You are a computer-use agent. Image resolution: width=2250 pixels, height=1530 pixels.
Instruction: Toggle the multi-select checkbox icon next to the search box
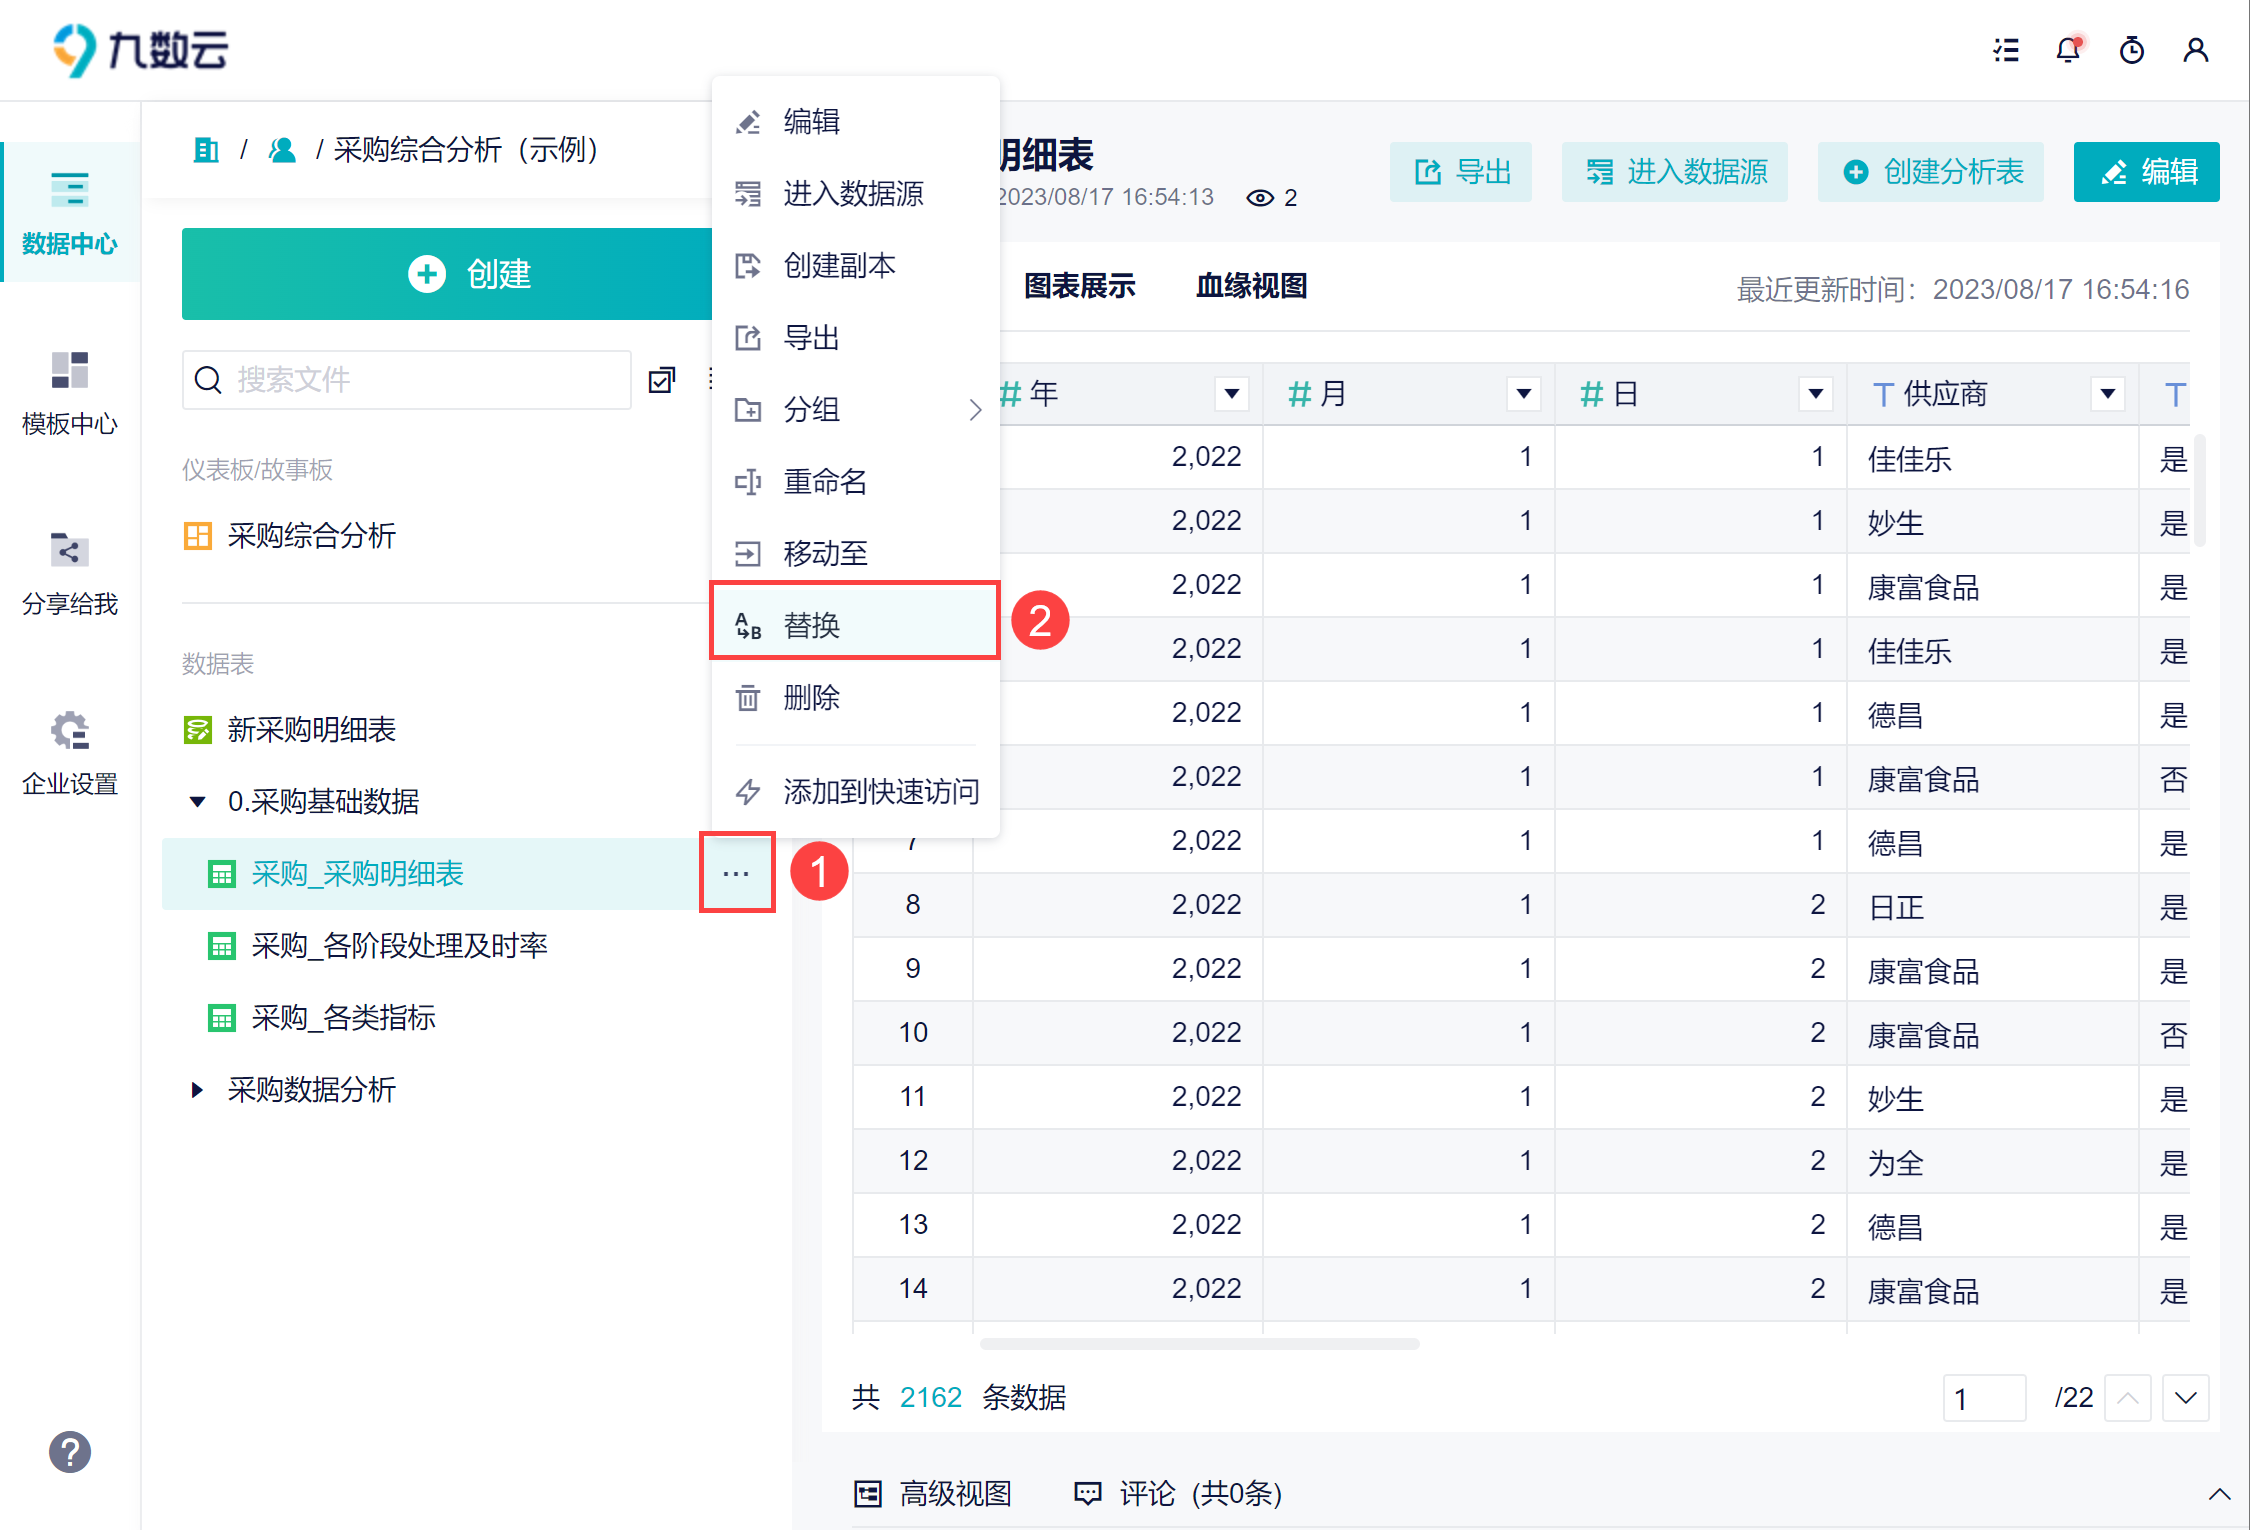tap(661, 380)
